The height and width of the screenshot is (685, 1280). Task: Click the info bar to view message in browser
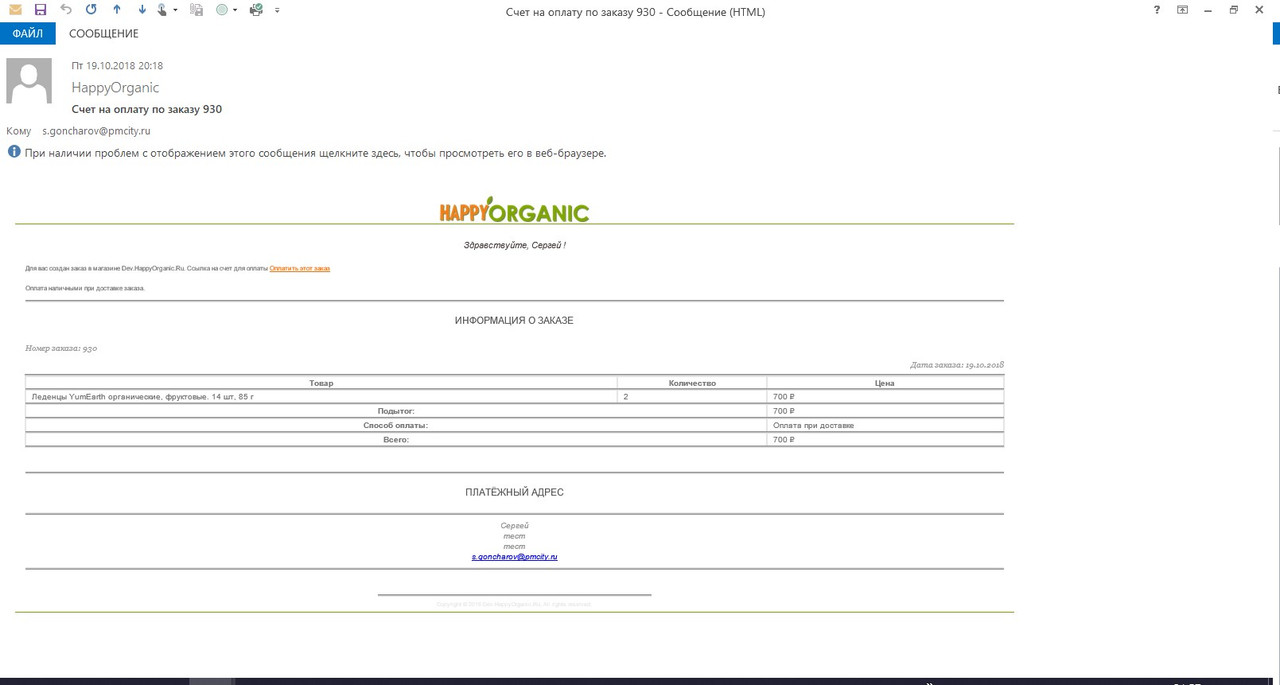click(x=315, y=153)
